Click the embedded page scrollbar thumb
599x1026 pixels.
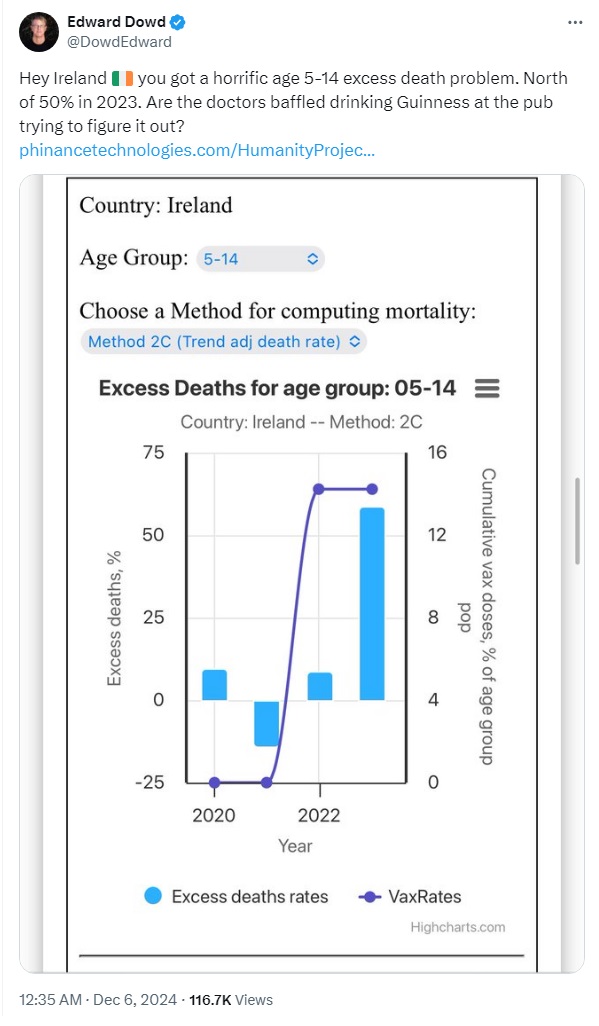pyautogui.click(x=577, y=521)
